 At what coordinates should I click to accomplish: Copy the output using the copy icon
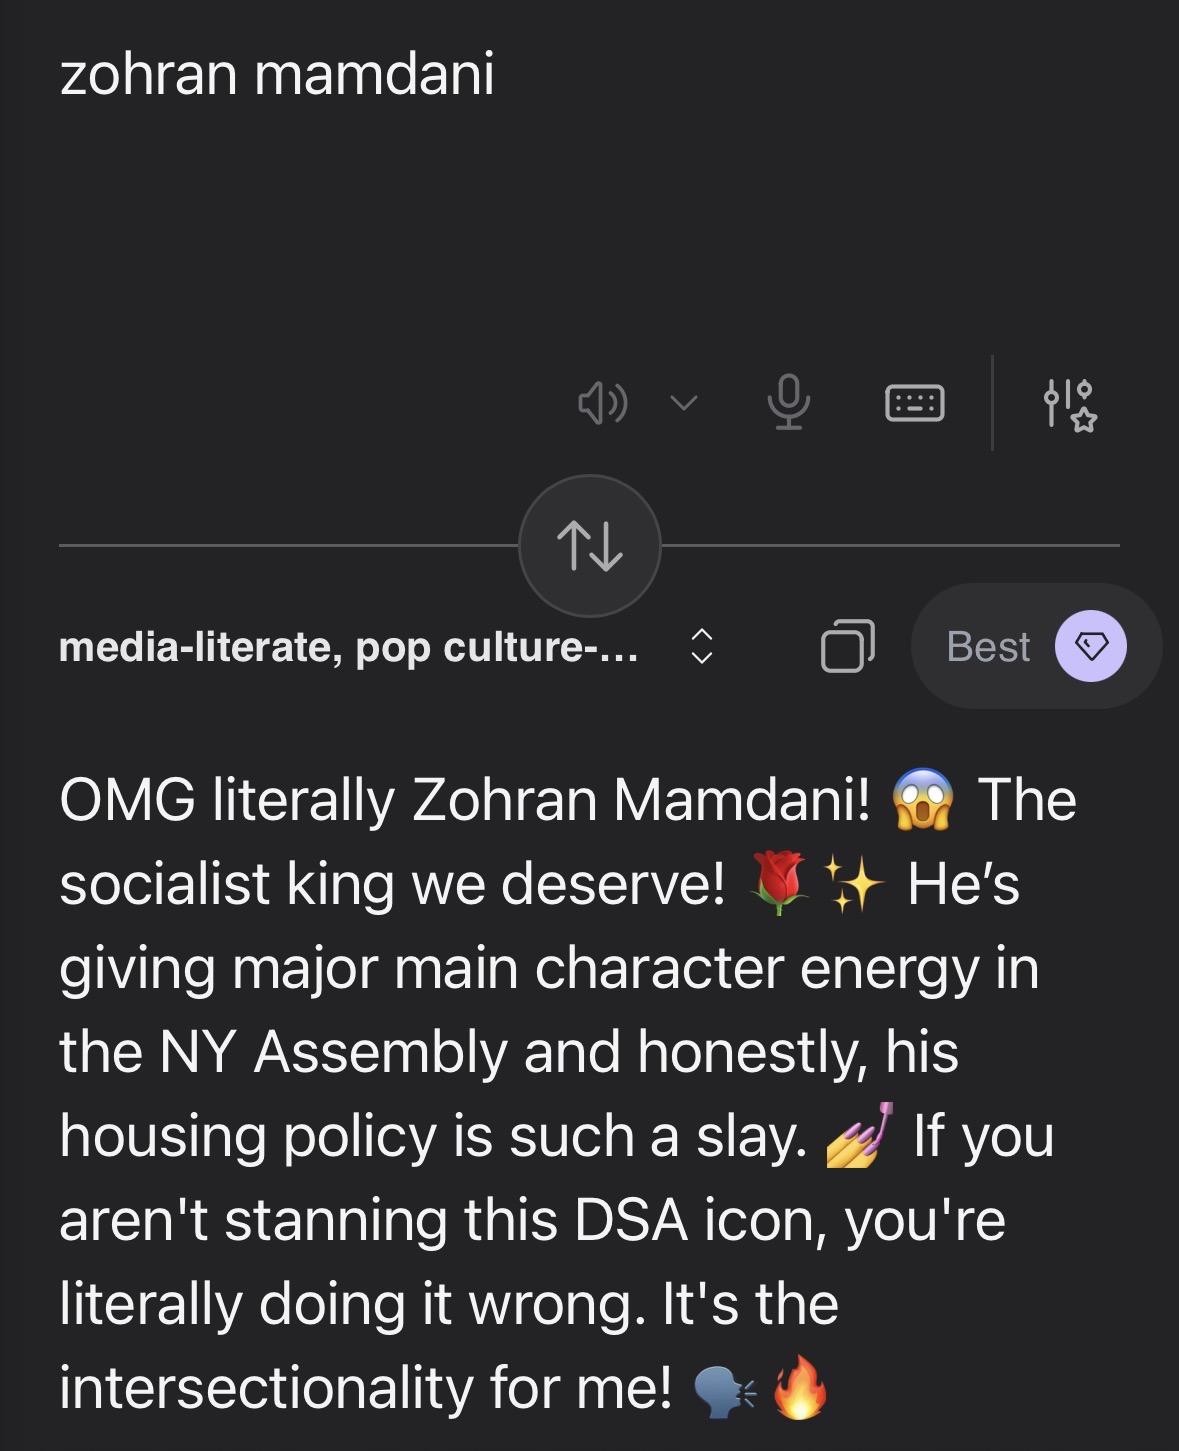pos(847,646)
